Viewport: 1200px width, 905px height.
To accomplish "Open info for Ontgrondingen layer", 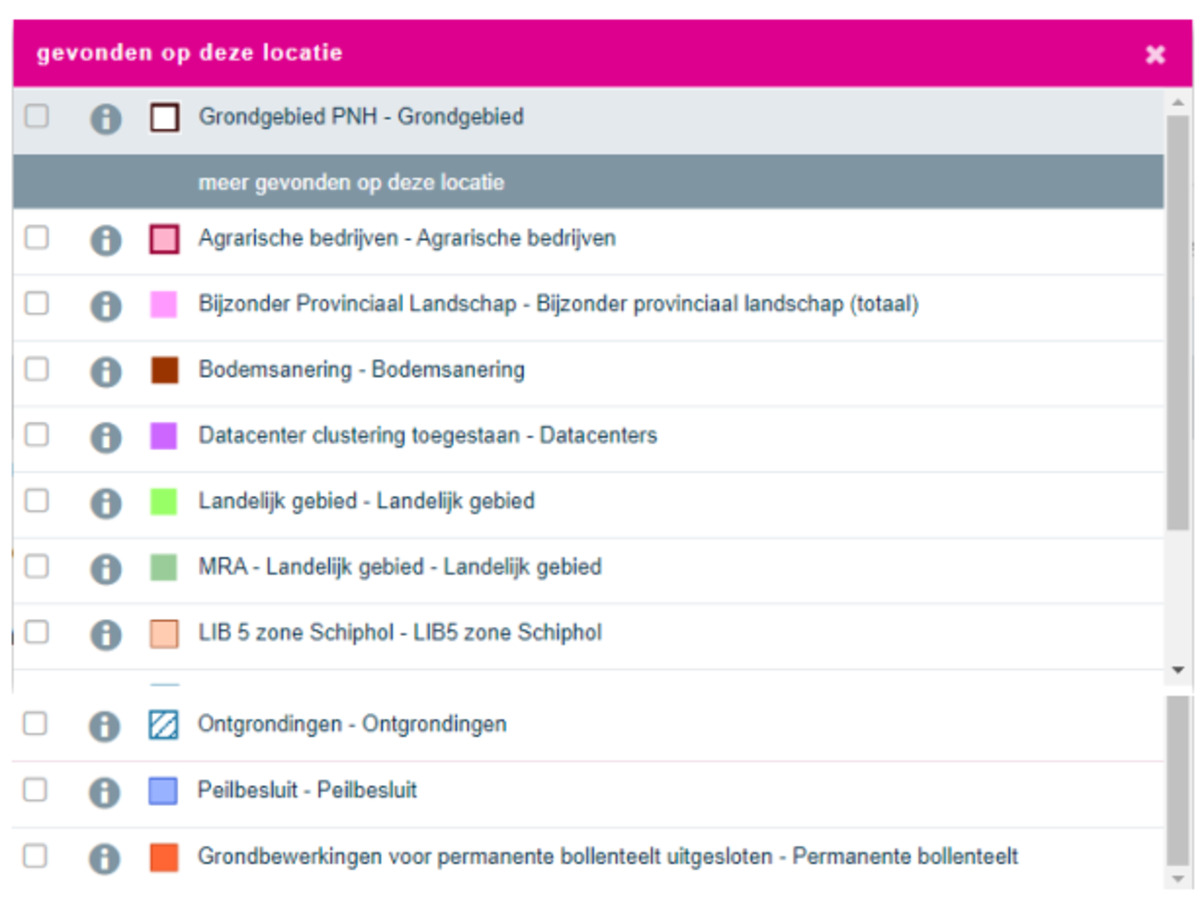I will pyautogui.click(x=104, y=726).
